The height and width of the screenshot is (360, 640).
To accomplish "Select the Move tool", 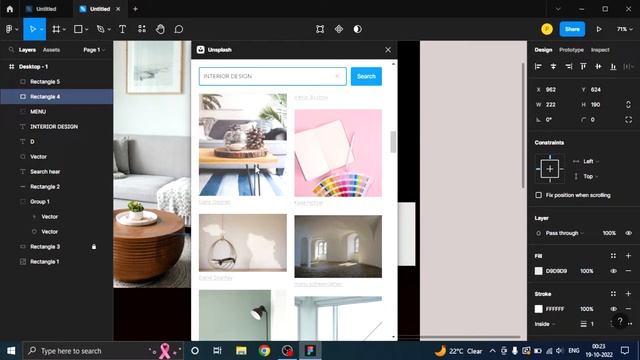I will pos(32,29).
